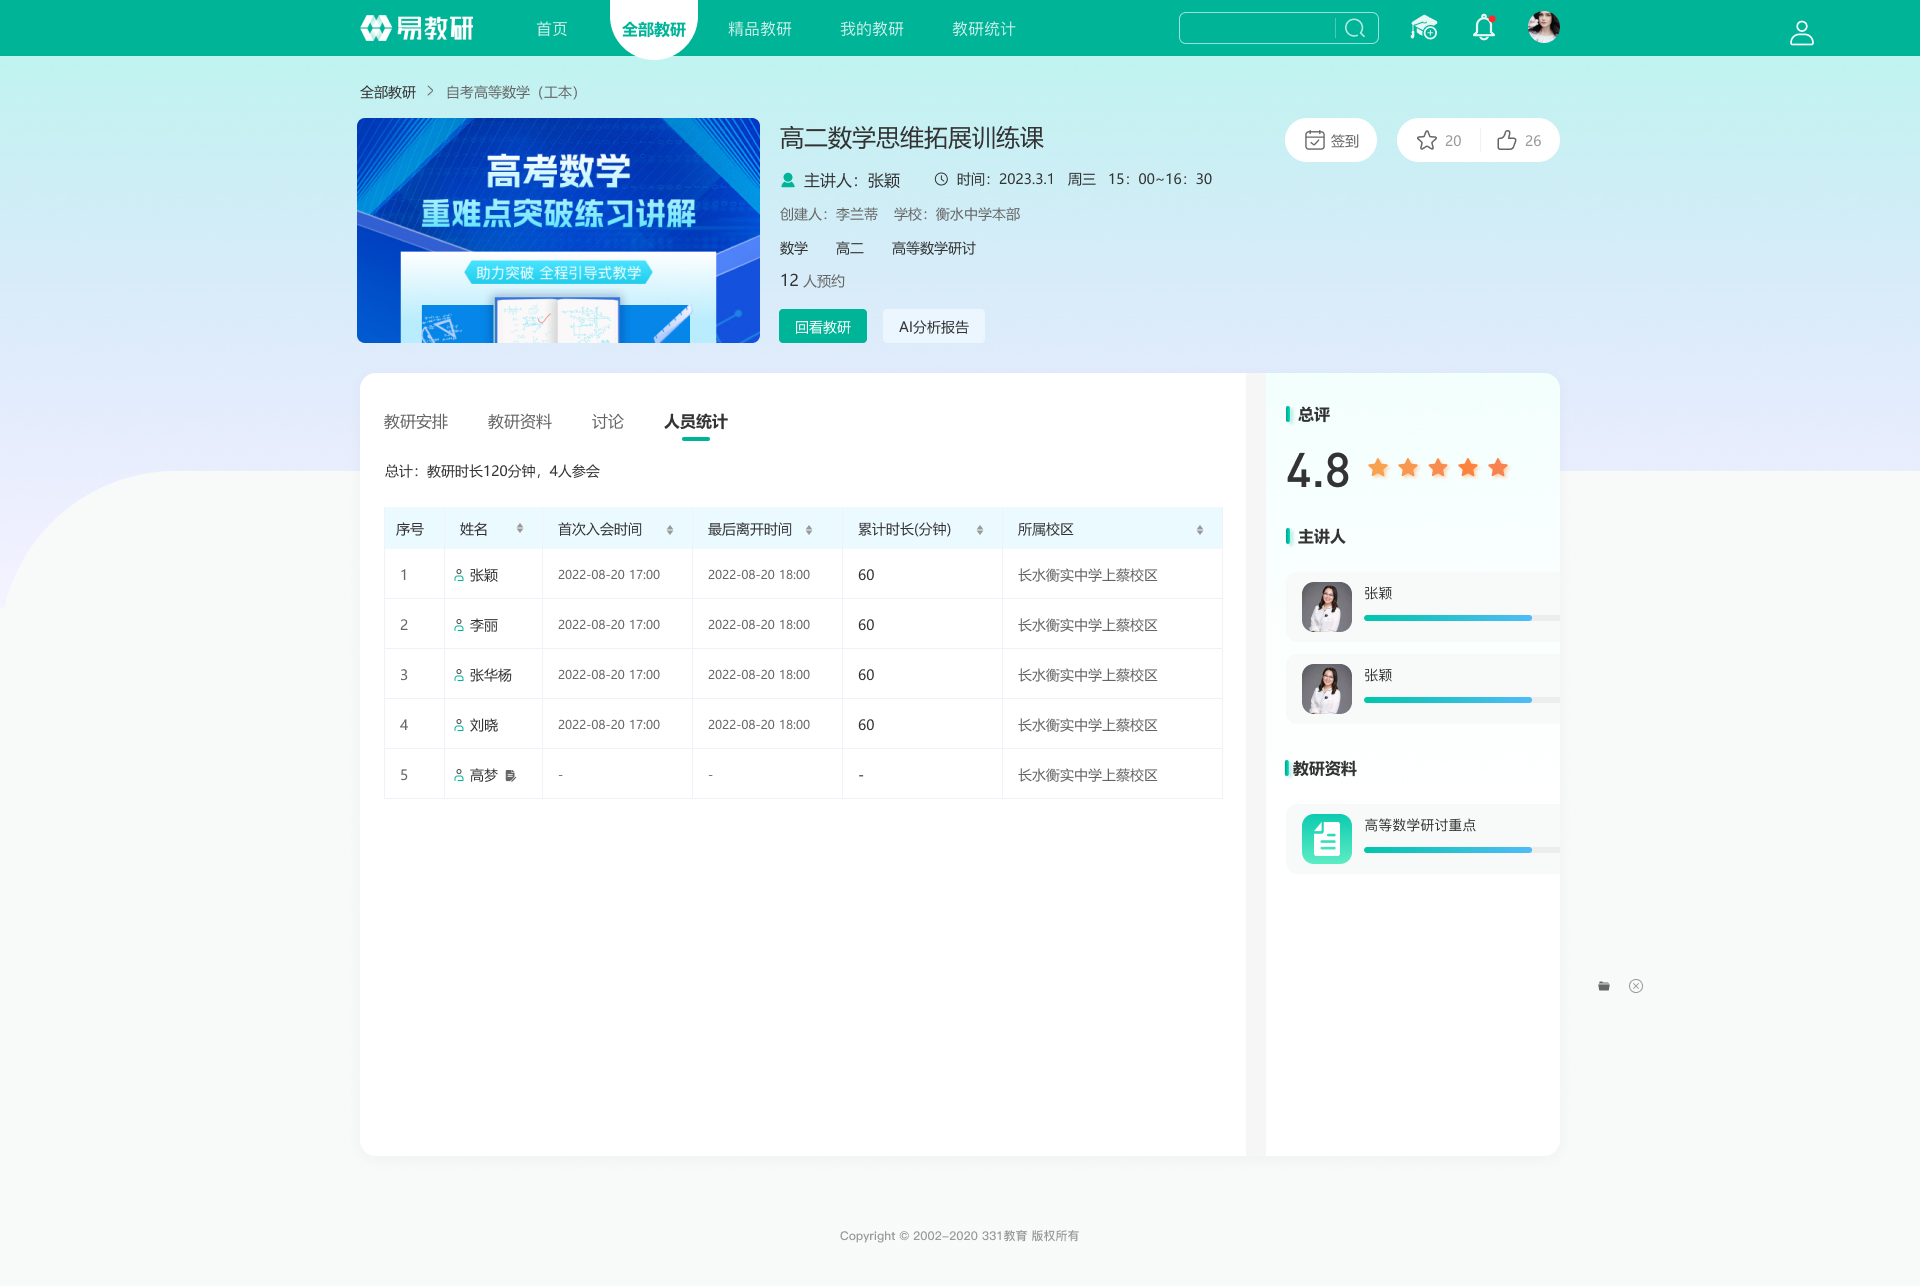Click the user profile outline icon
The height and width of the screenshot is (1286, 1920).
point(1801,33)
